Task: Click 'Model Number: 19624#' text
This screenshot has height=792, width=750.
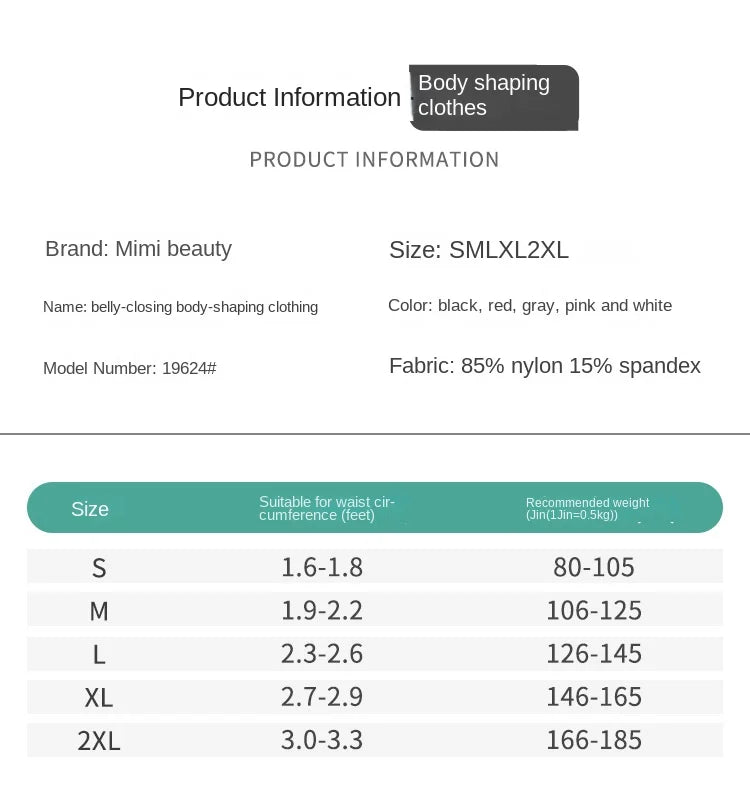Action: pos(130,368)
